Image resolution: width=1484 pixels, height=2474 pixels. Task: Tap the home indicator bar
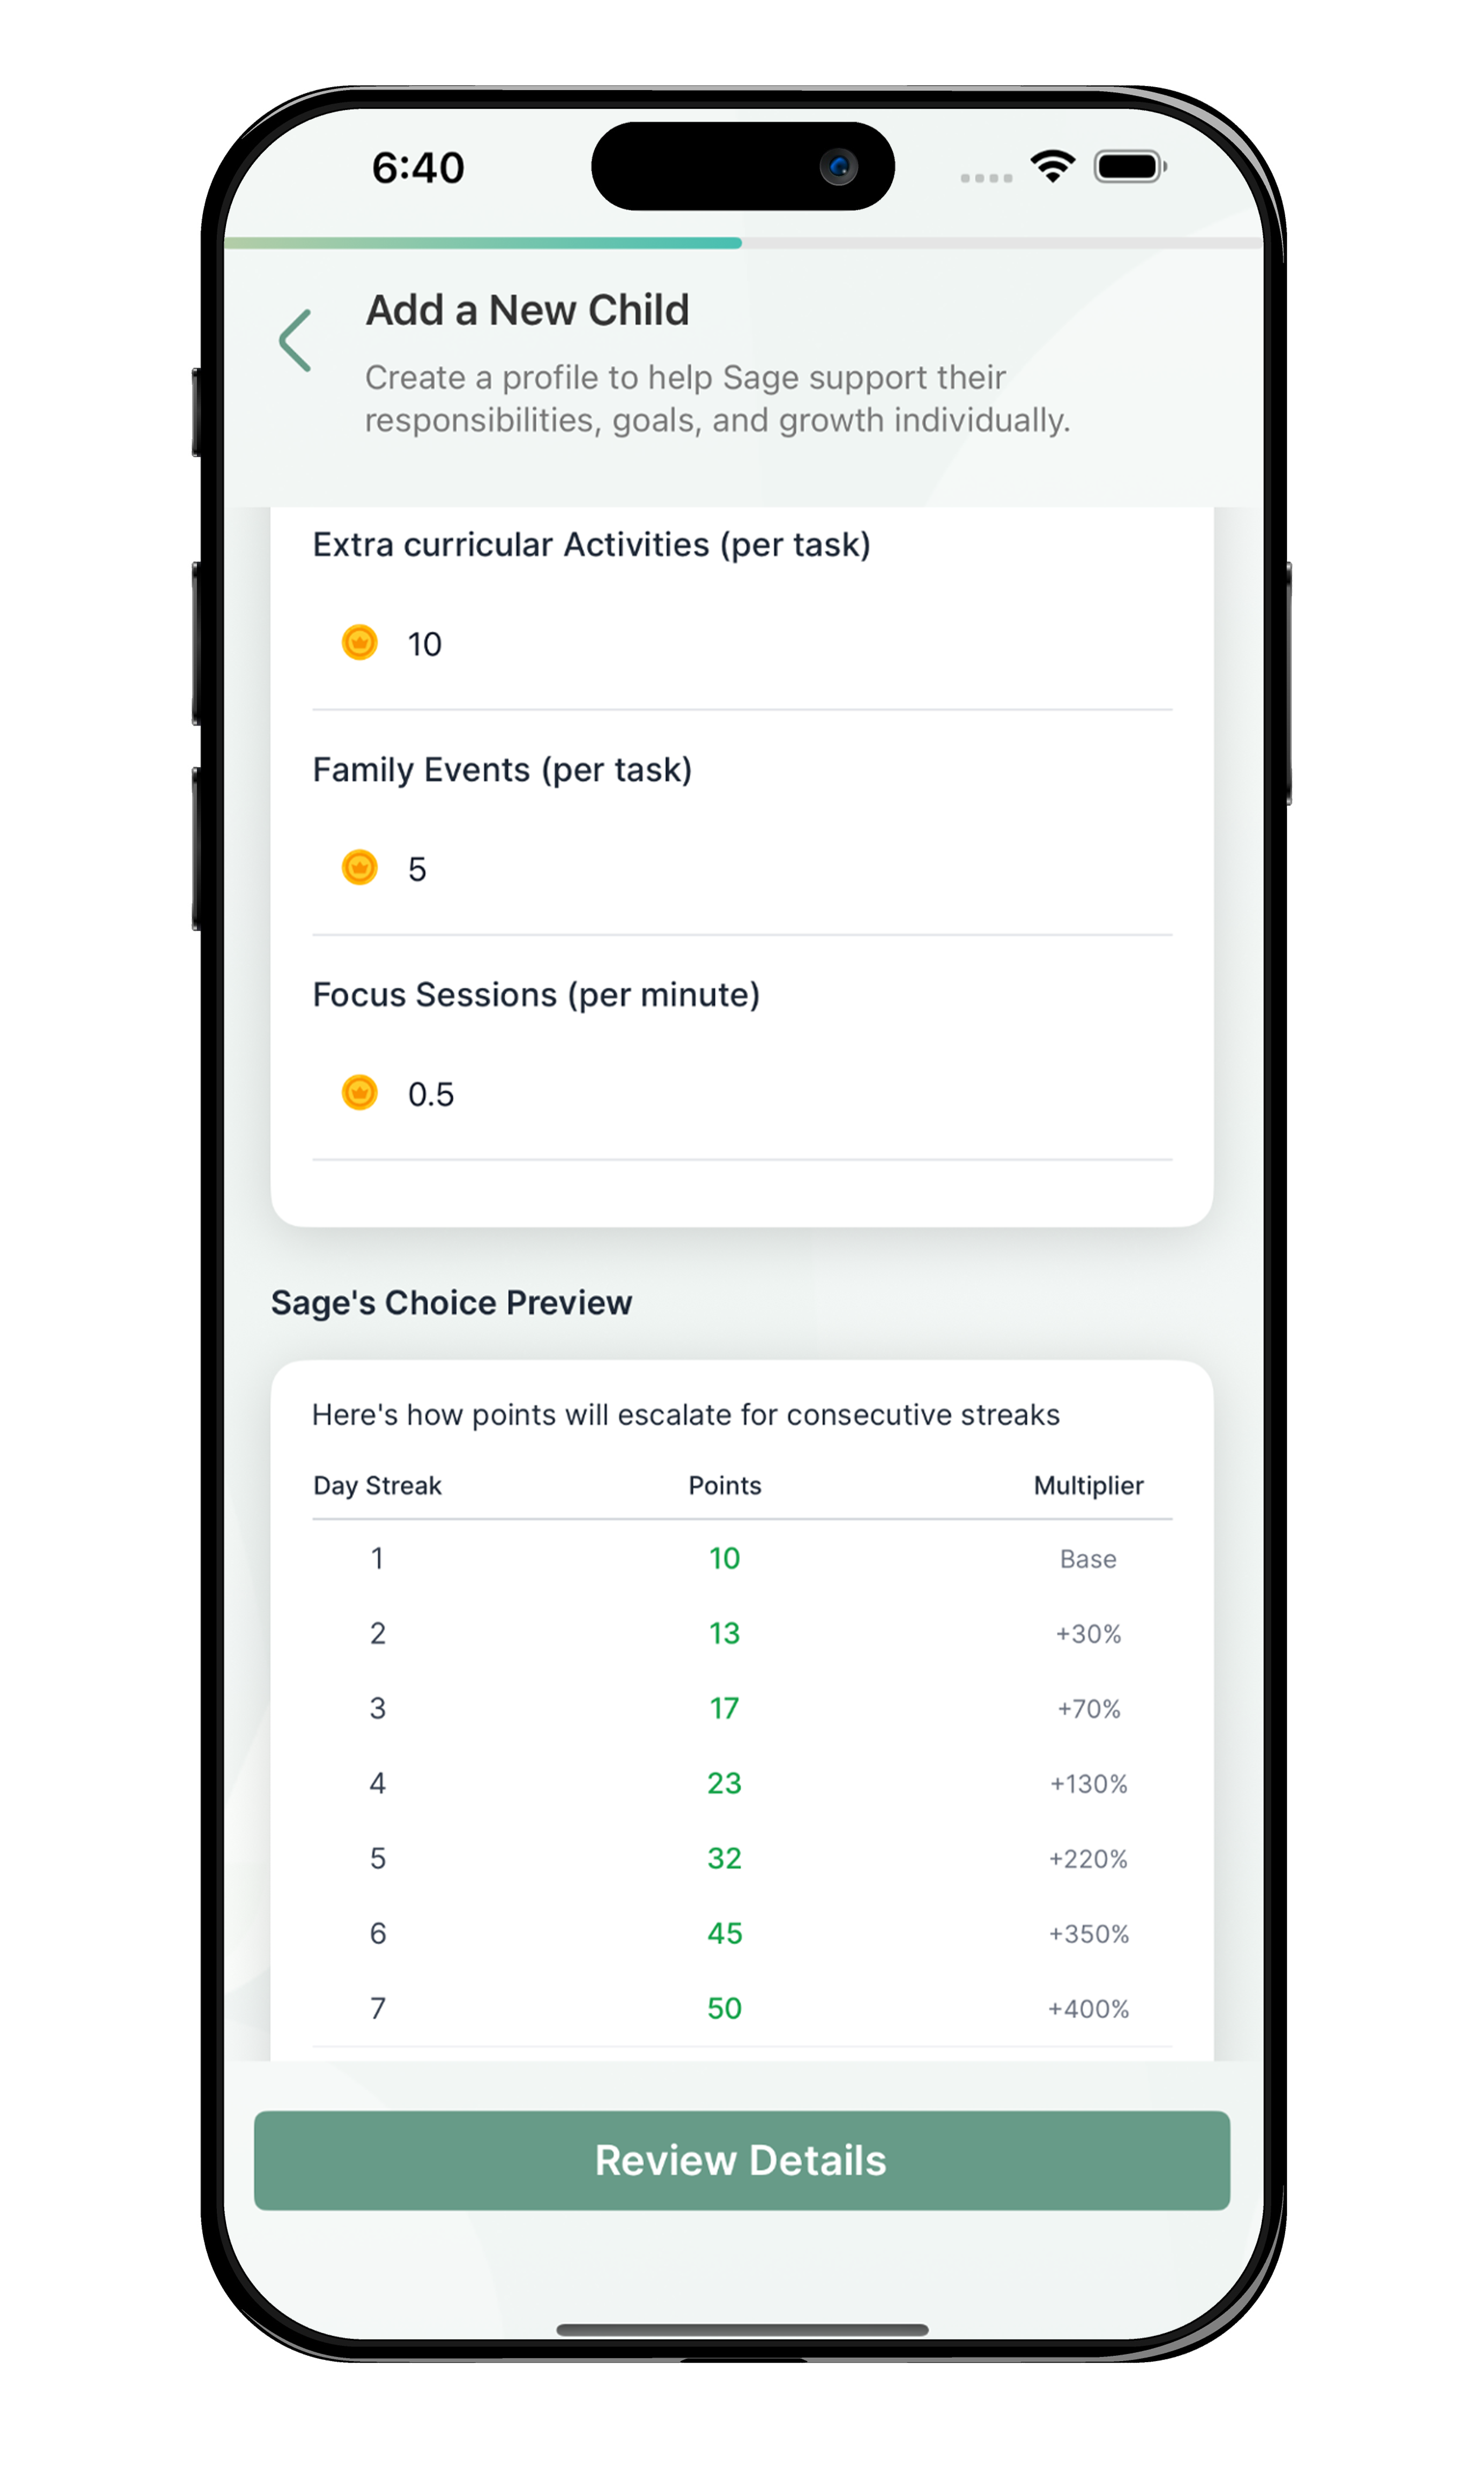tap(742, 2329)
